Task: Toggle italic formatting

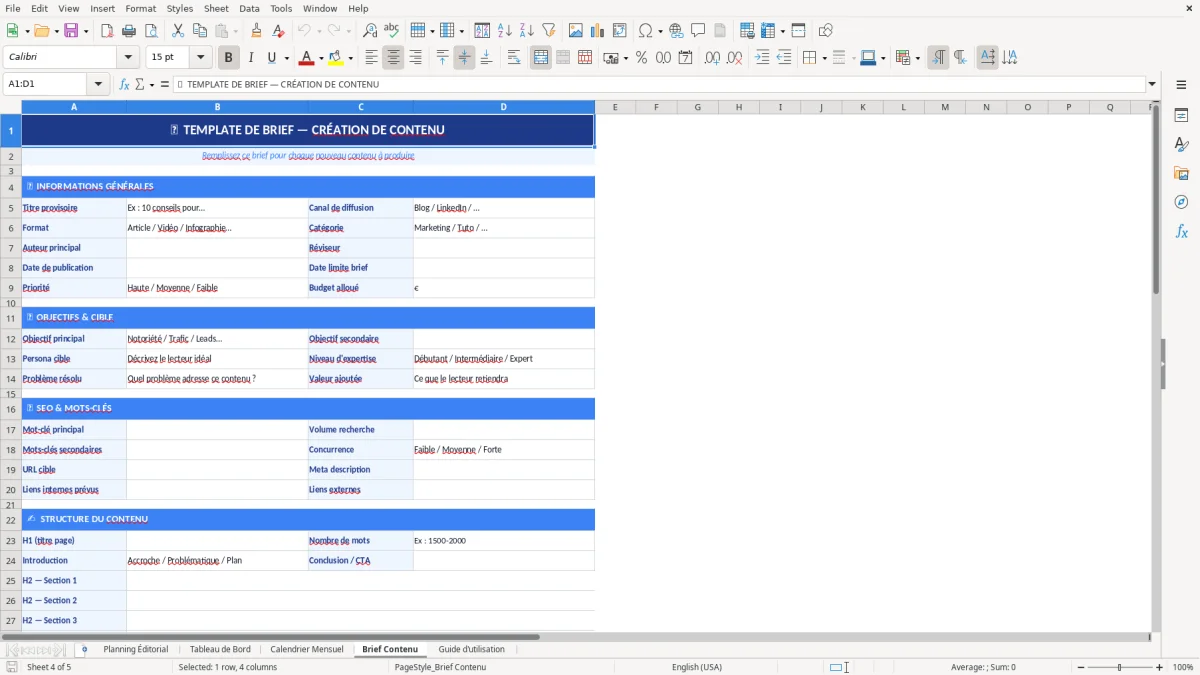Action: 250,57
